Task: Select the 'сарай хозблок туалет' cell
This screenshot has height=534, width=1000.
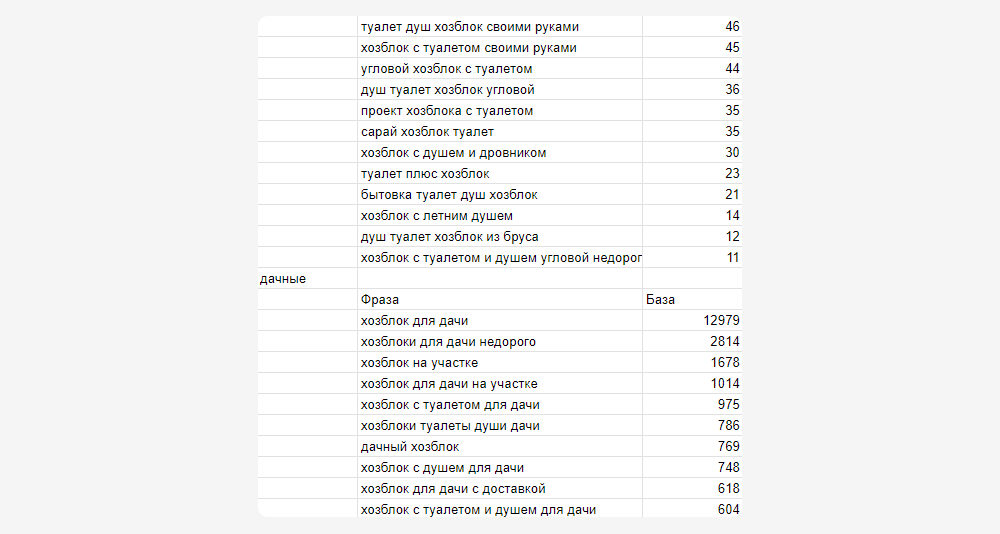Action: [x=427, y=132]
